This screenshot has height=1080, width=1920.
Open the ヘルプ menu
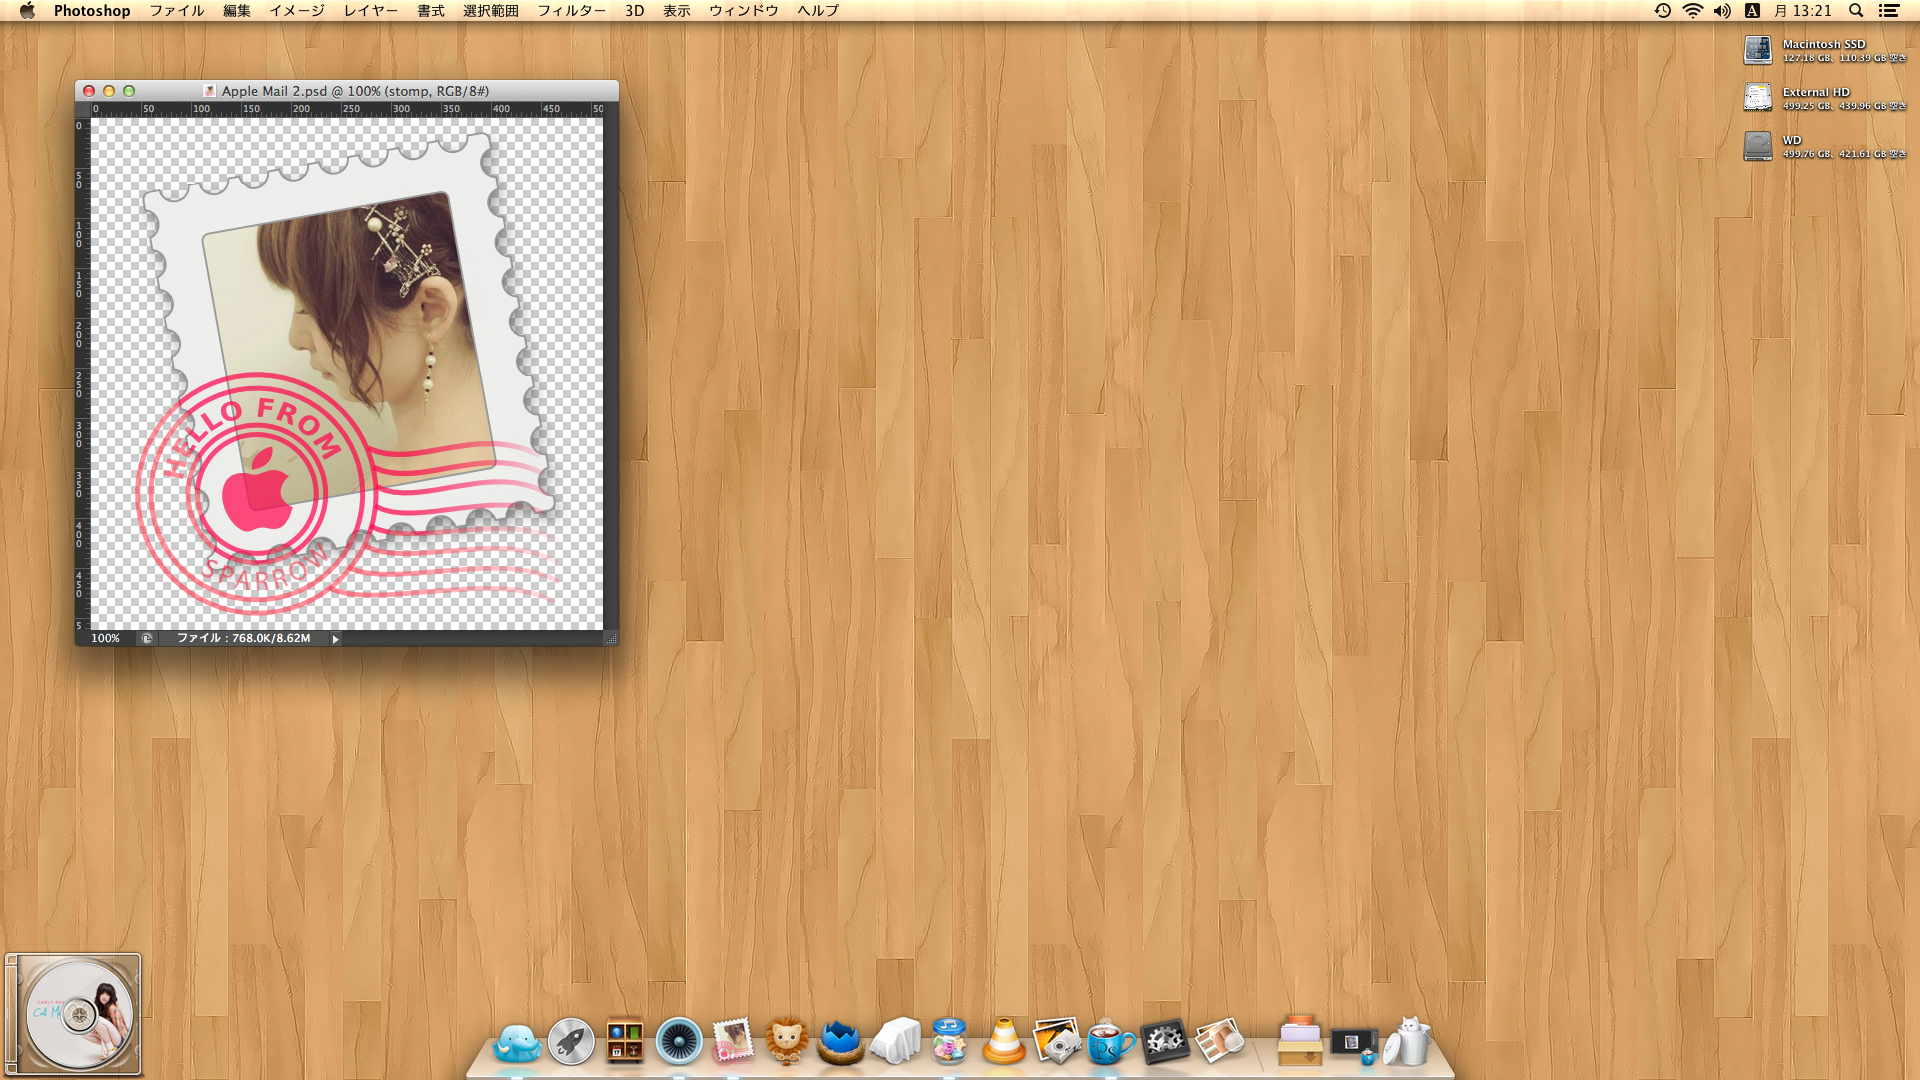(818, 11)
